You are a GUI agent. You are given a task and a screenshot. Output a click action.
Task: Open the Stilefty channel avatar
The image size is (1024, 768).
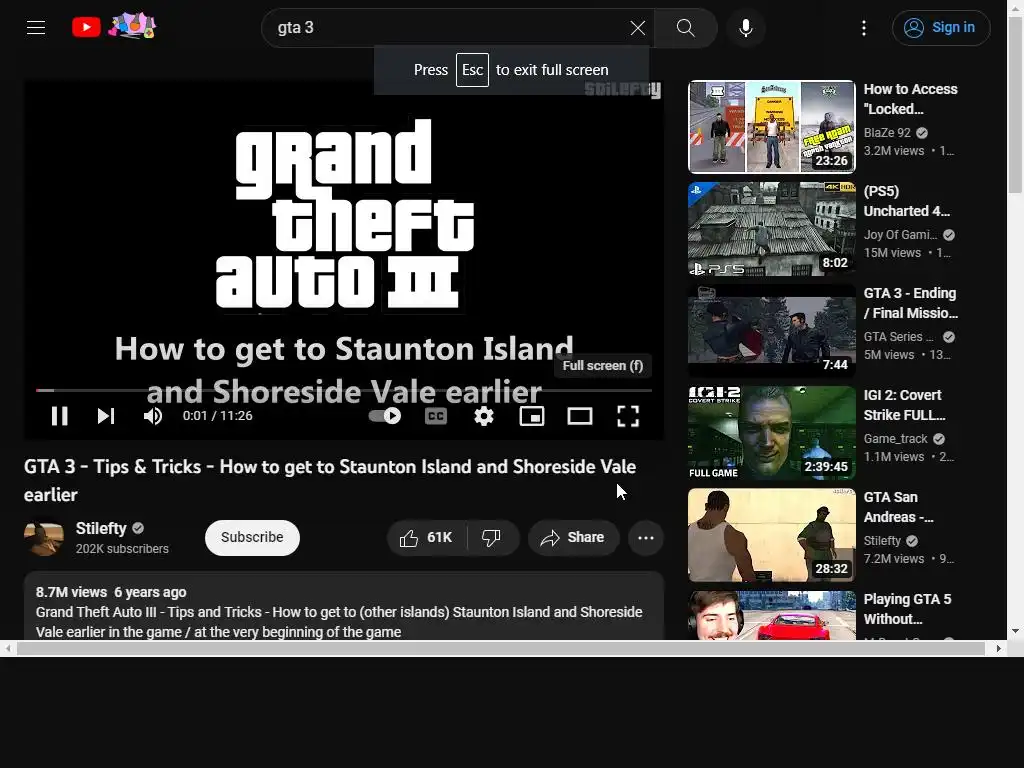coord(44,537)
